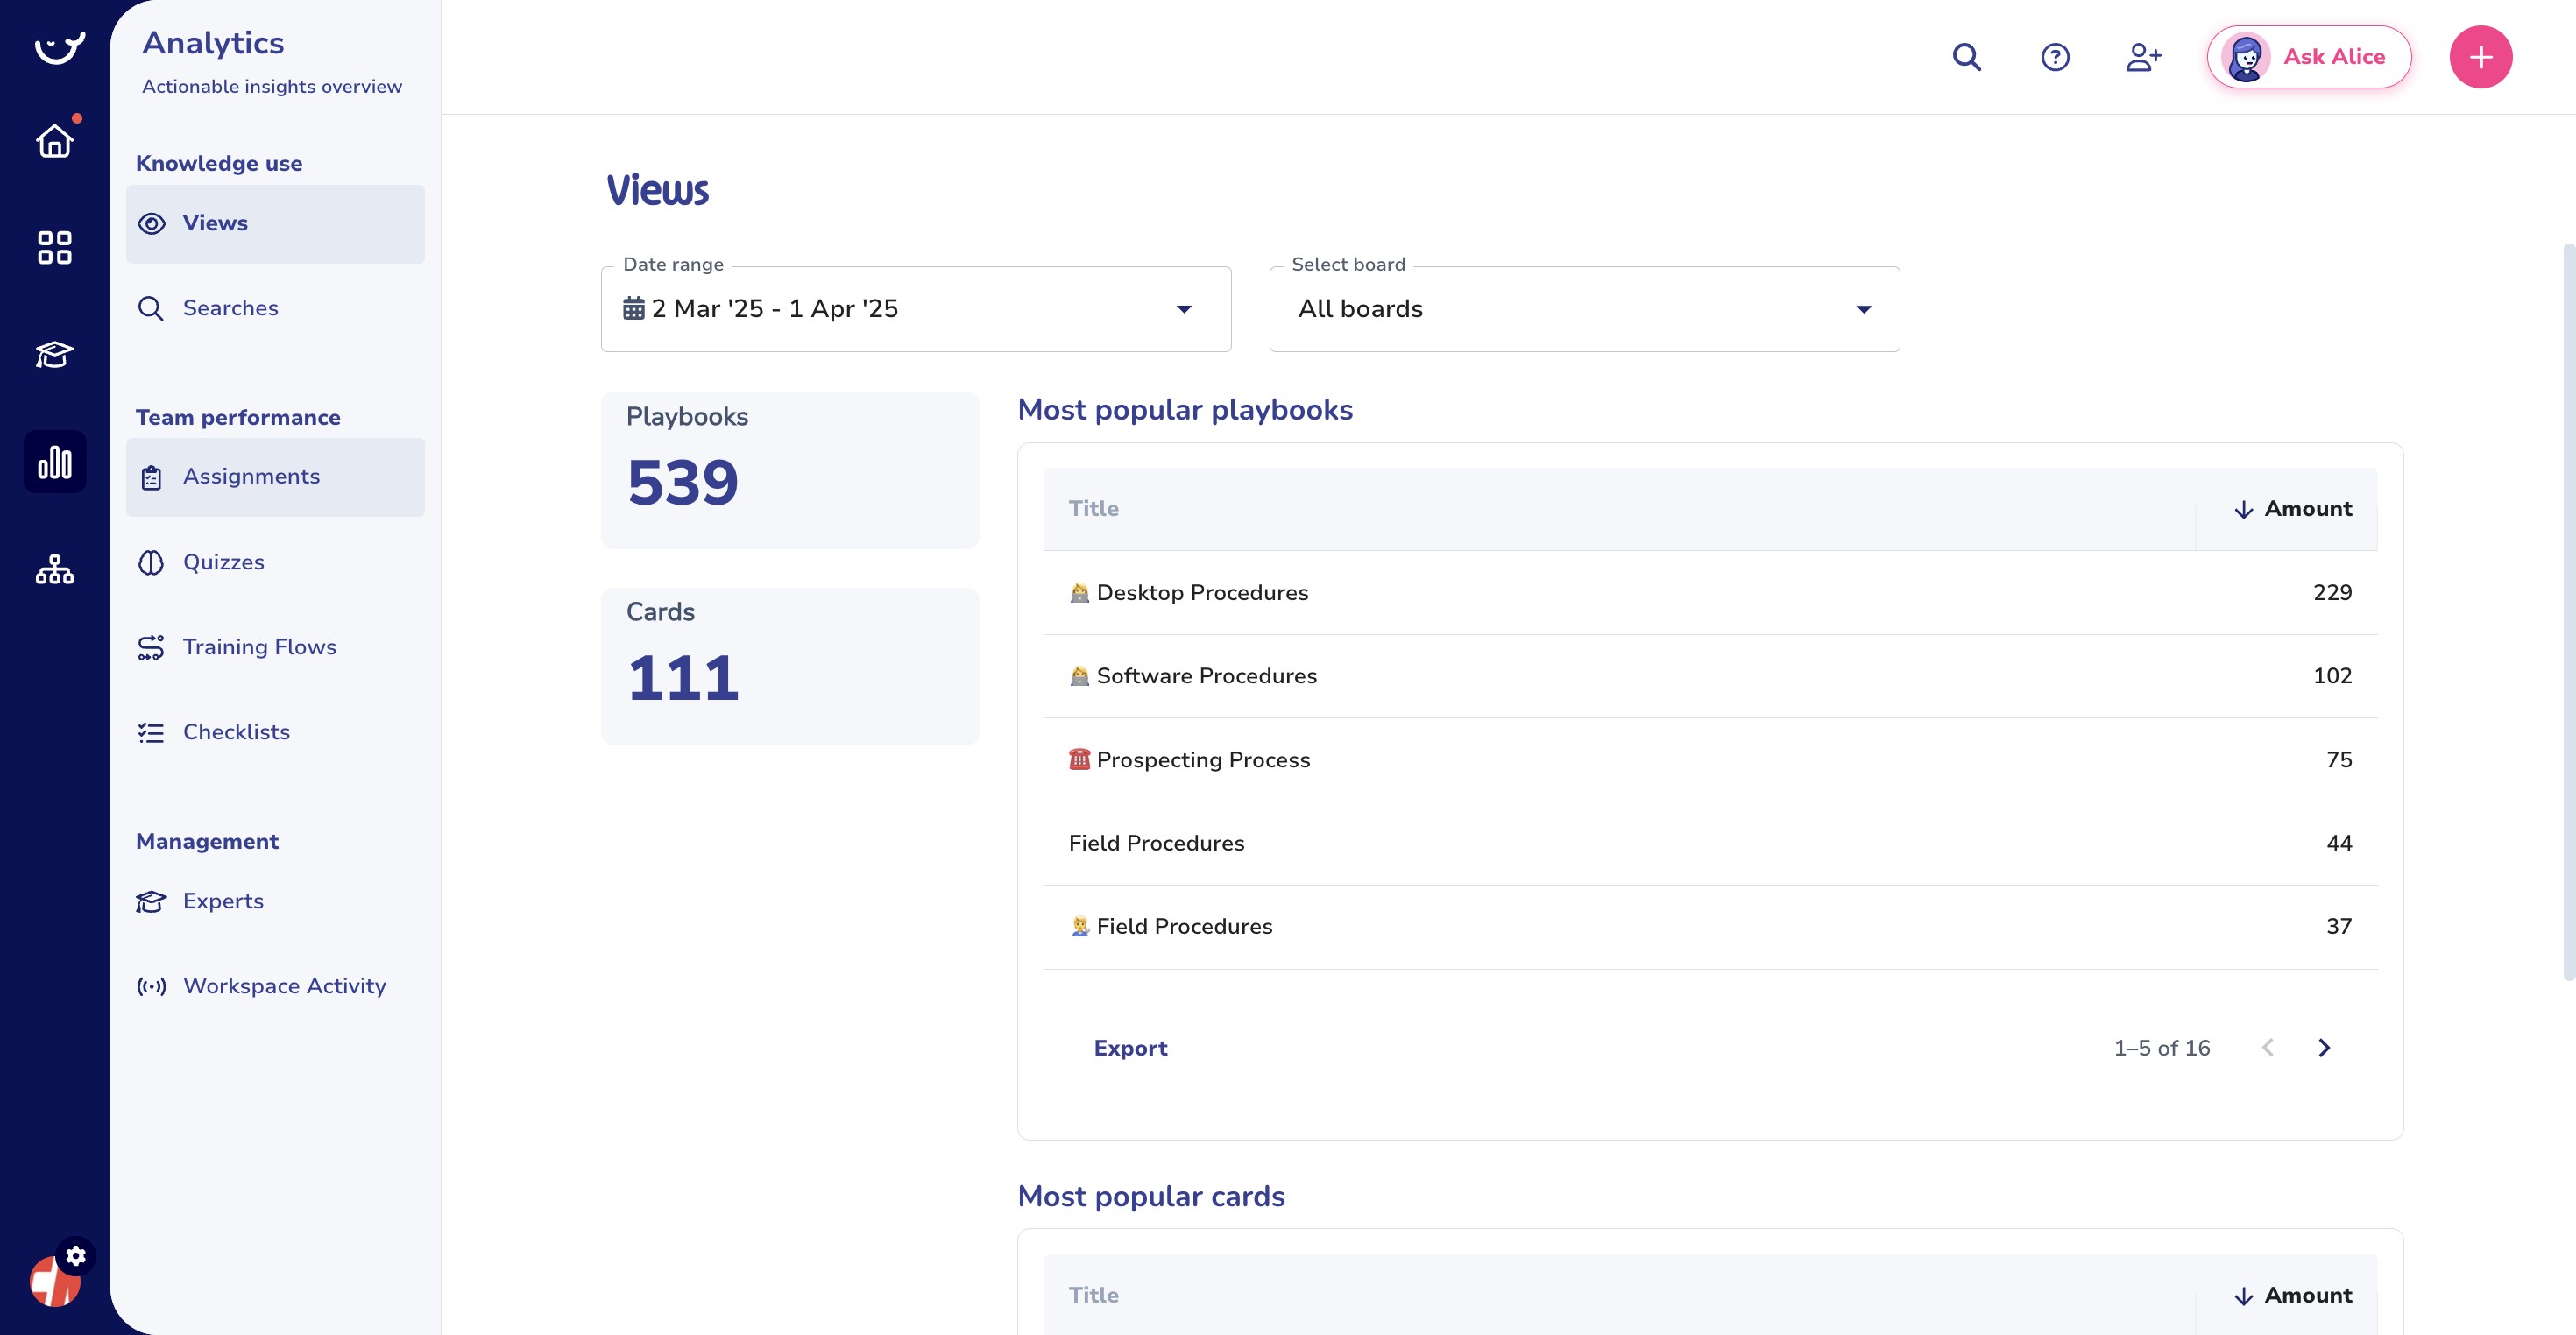Image resolution: width=2576 pixels, height=1335 pixels.
Task: Click the pink plus create button
Action: pyautogui.click(x=2480, y=57)
